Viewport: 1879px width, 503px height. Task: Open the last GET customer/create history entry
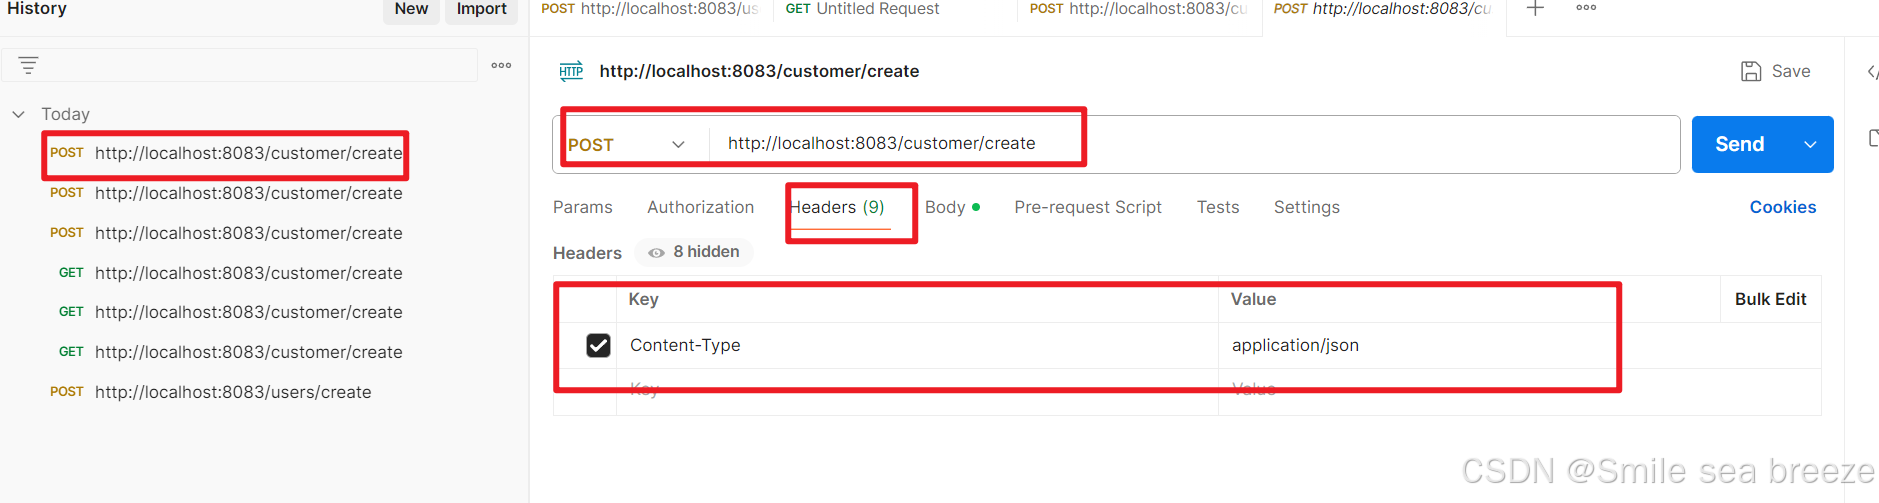click(230, 352)
